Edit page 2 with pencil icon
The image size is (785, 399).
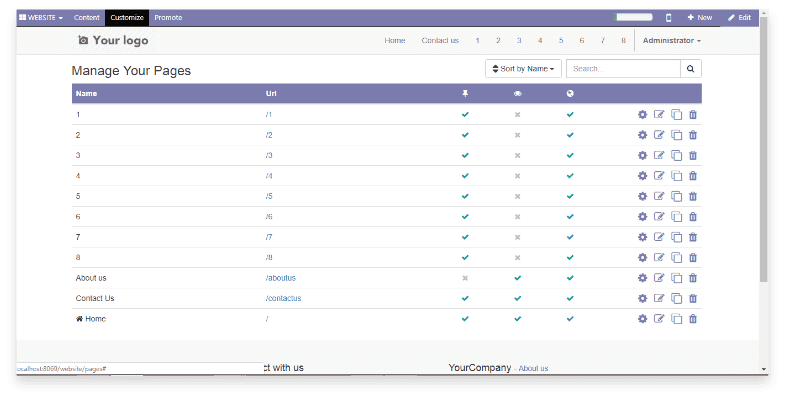[x=659, y=135]
